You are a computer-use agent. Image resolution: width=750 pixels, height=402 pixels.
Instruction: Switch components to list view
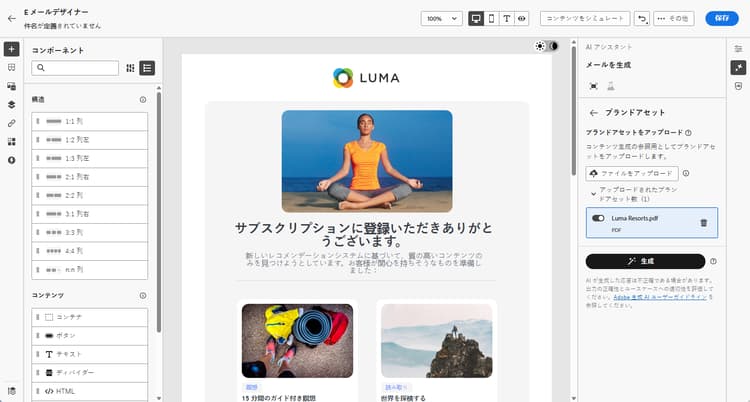coord(147,68)
